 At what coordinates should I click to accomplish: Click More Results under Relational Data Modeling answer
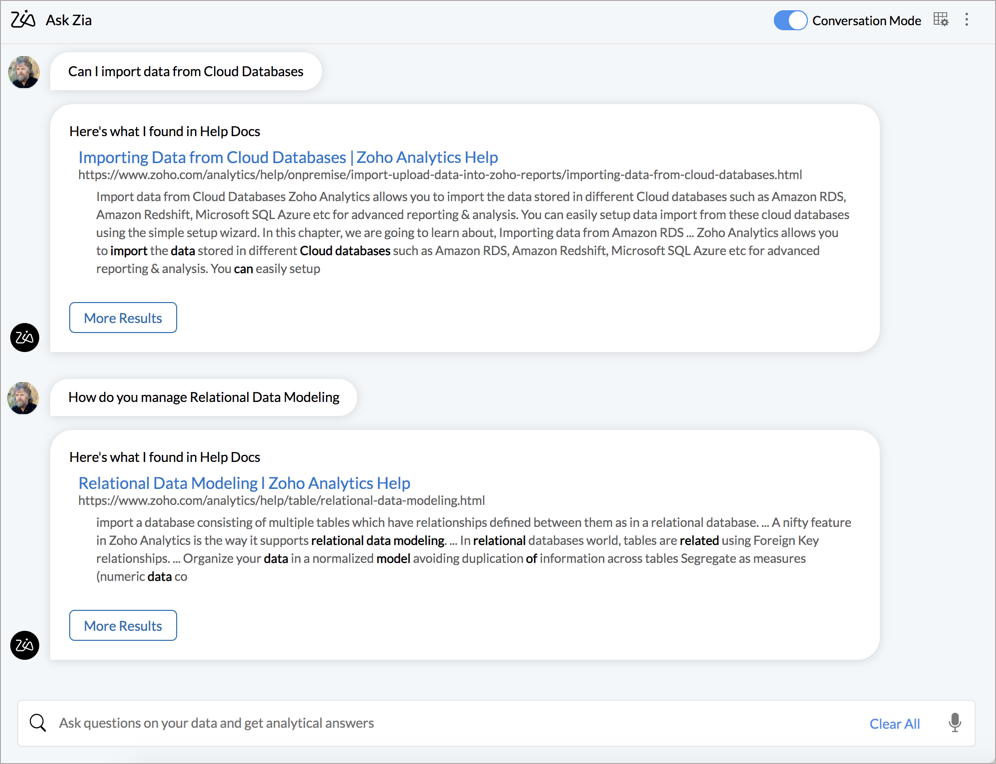(x=123, y=626)
